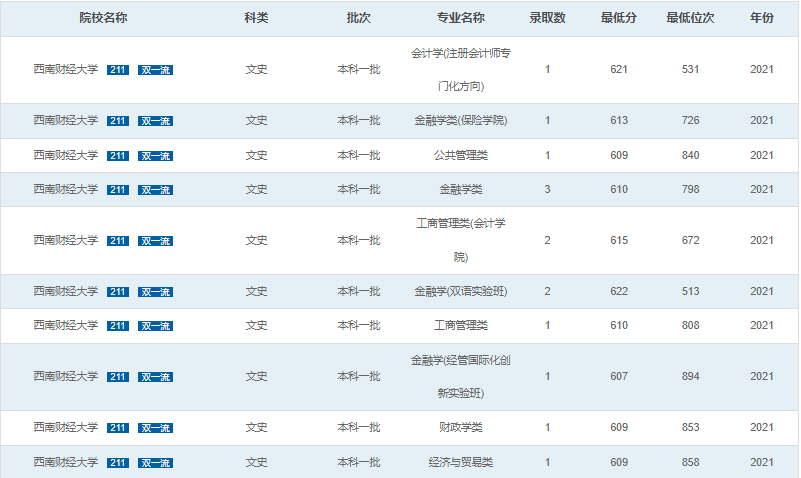
Task: Click the lowest rank value 894
Action: [691, 376]
